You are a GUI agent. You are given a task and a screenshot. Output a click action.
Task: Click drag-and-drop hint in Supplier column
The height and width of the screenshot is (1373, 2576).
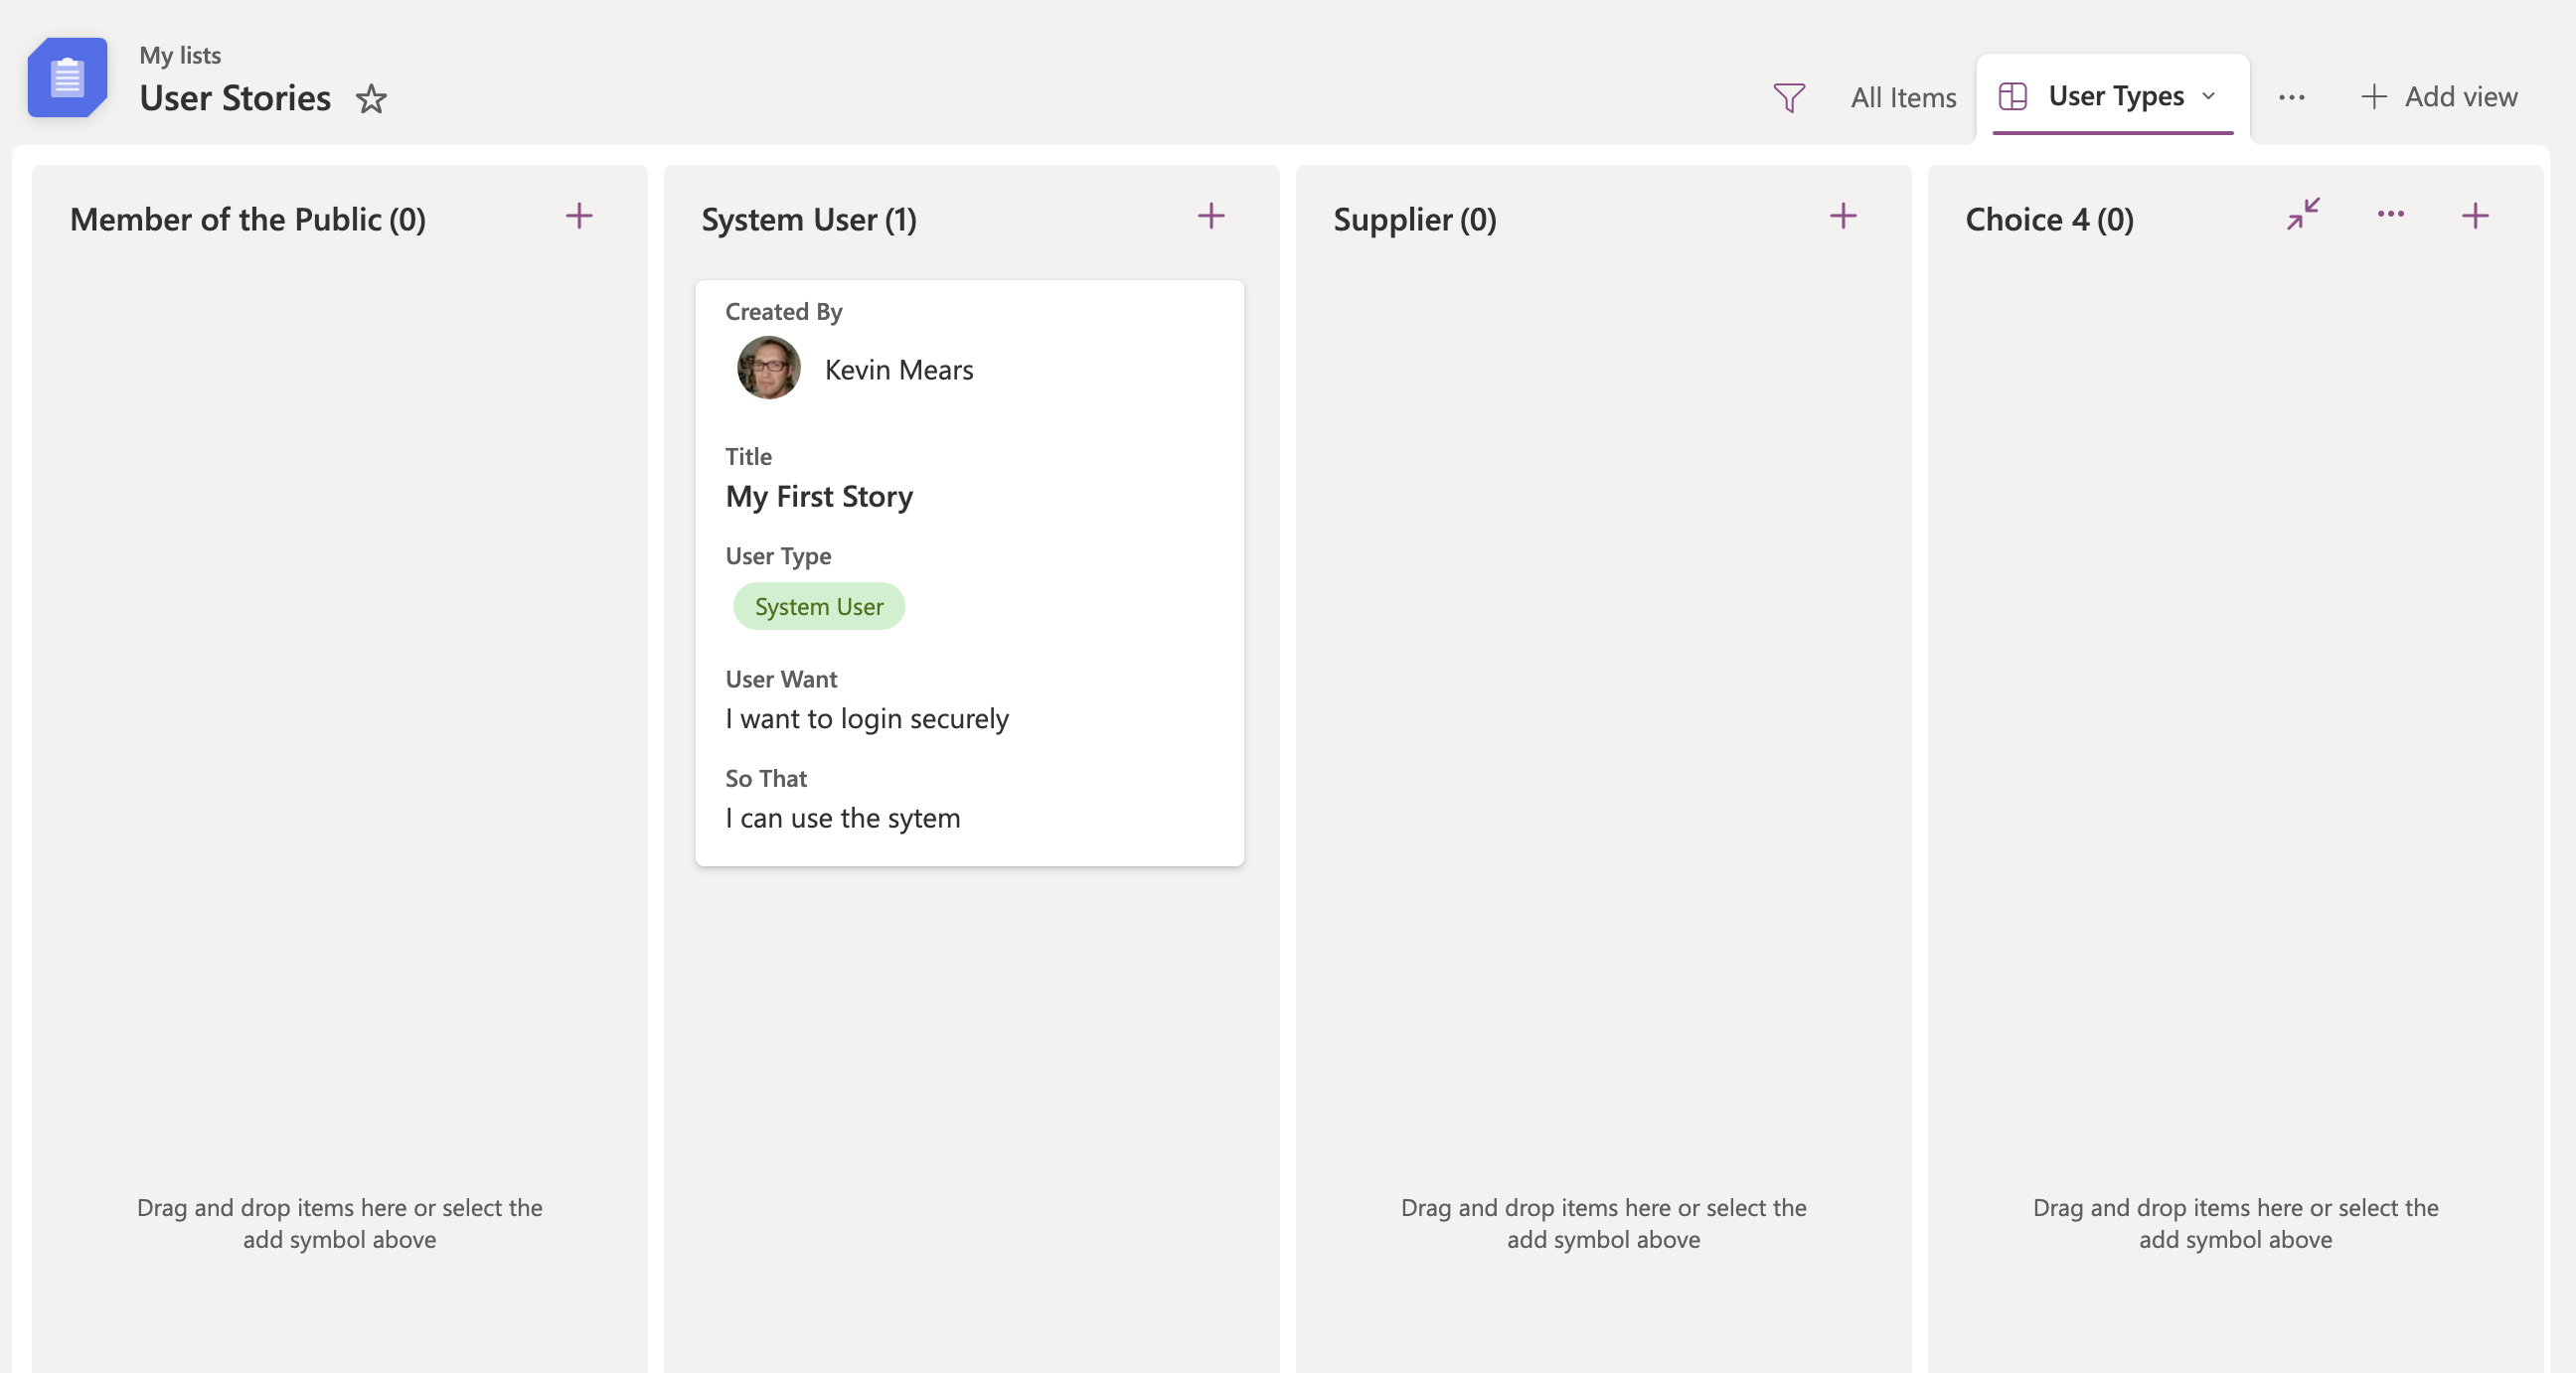[x=1603, y=1223]
